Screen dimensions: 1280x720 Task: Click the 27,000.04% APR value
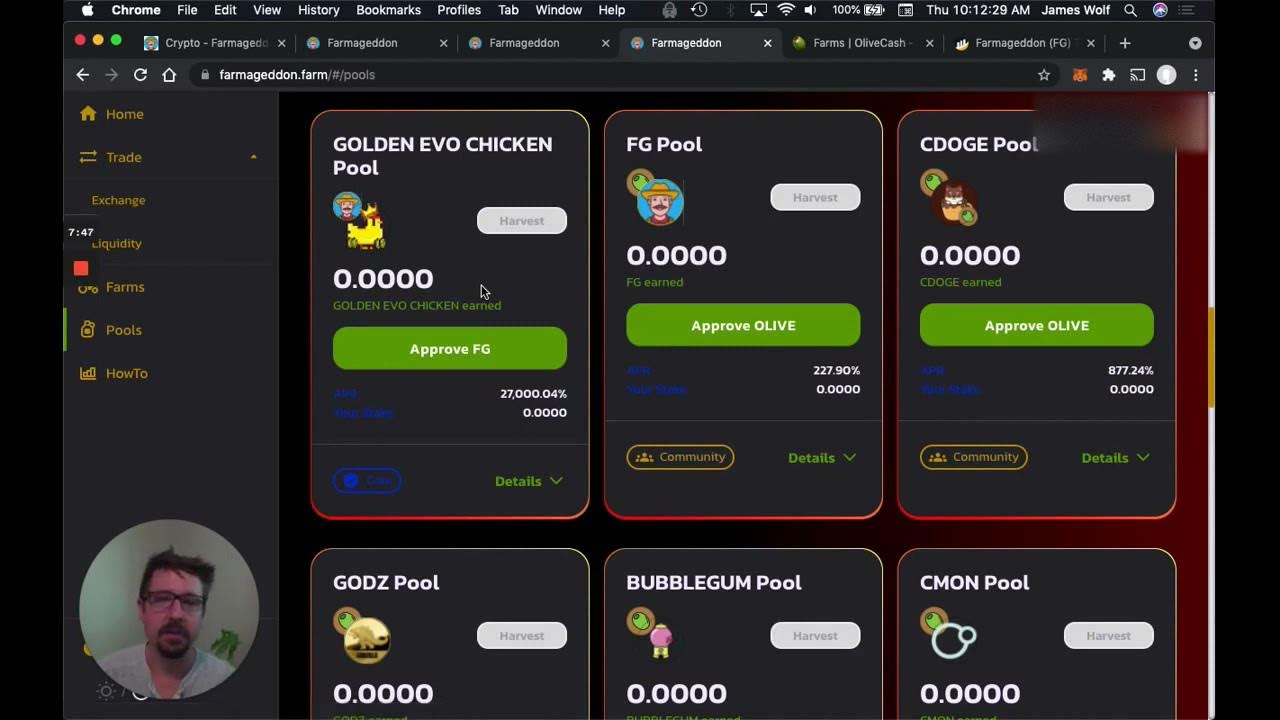[533, 394]
